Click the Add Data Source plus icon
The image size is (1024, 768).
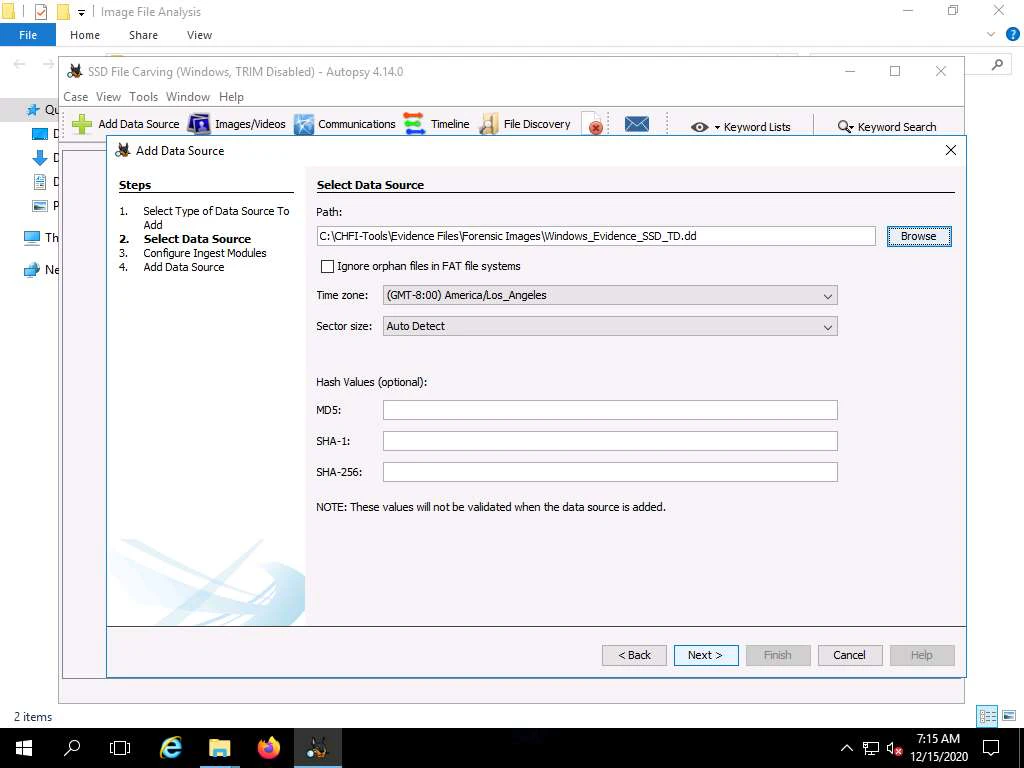82,124
